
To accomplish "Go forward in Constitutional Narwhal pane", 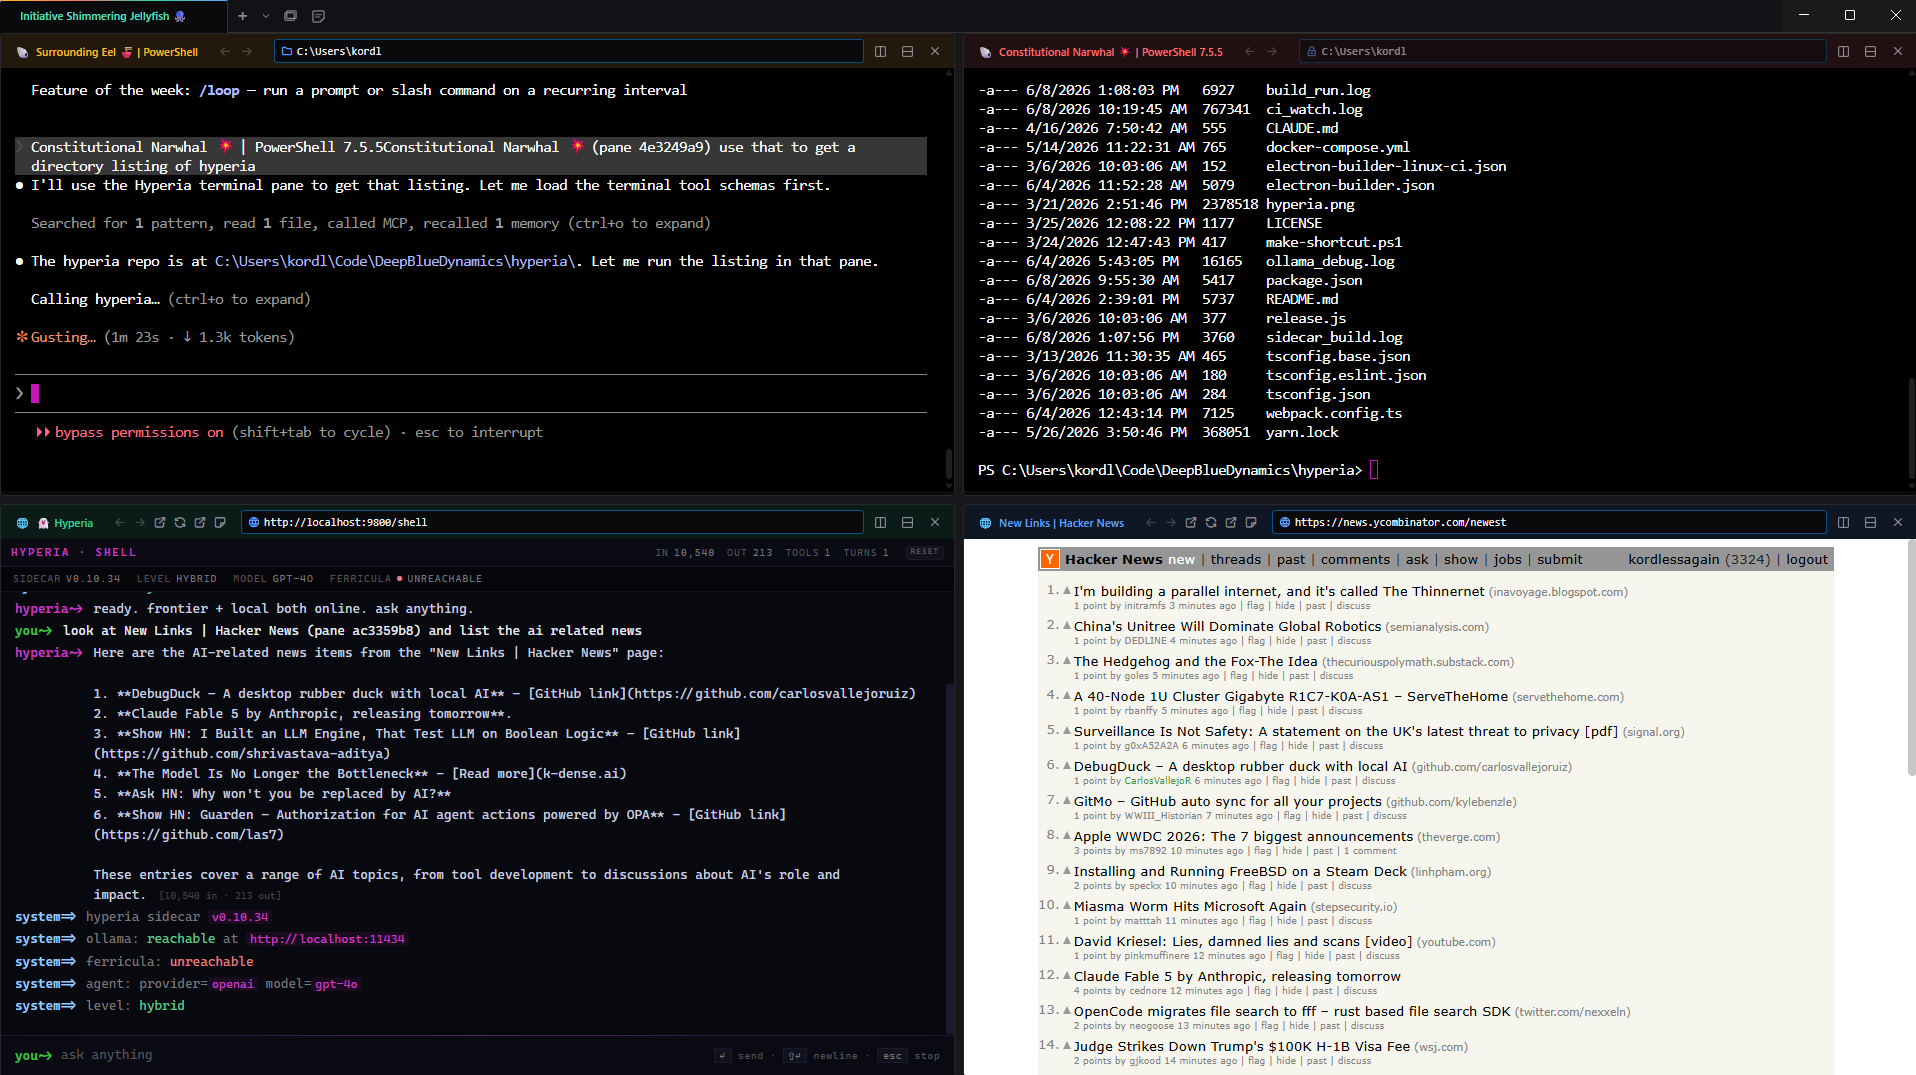I will coord(1272,51).
